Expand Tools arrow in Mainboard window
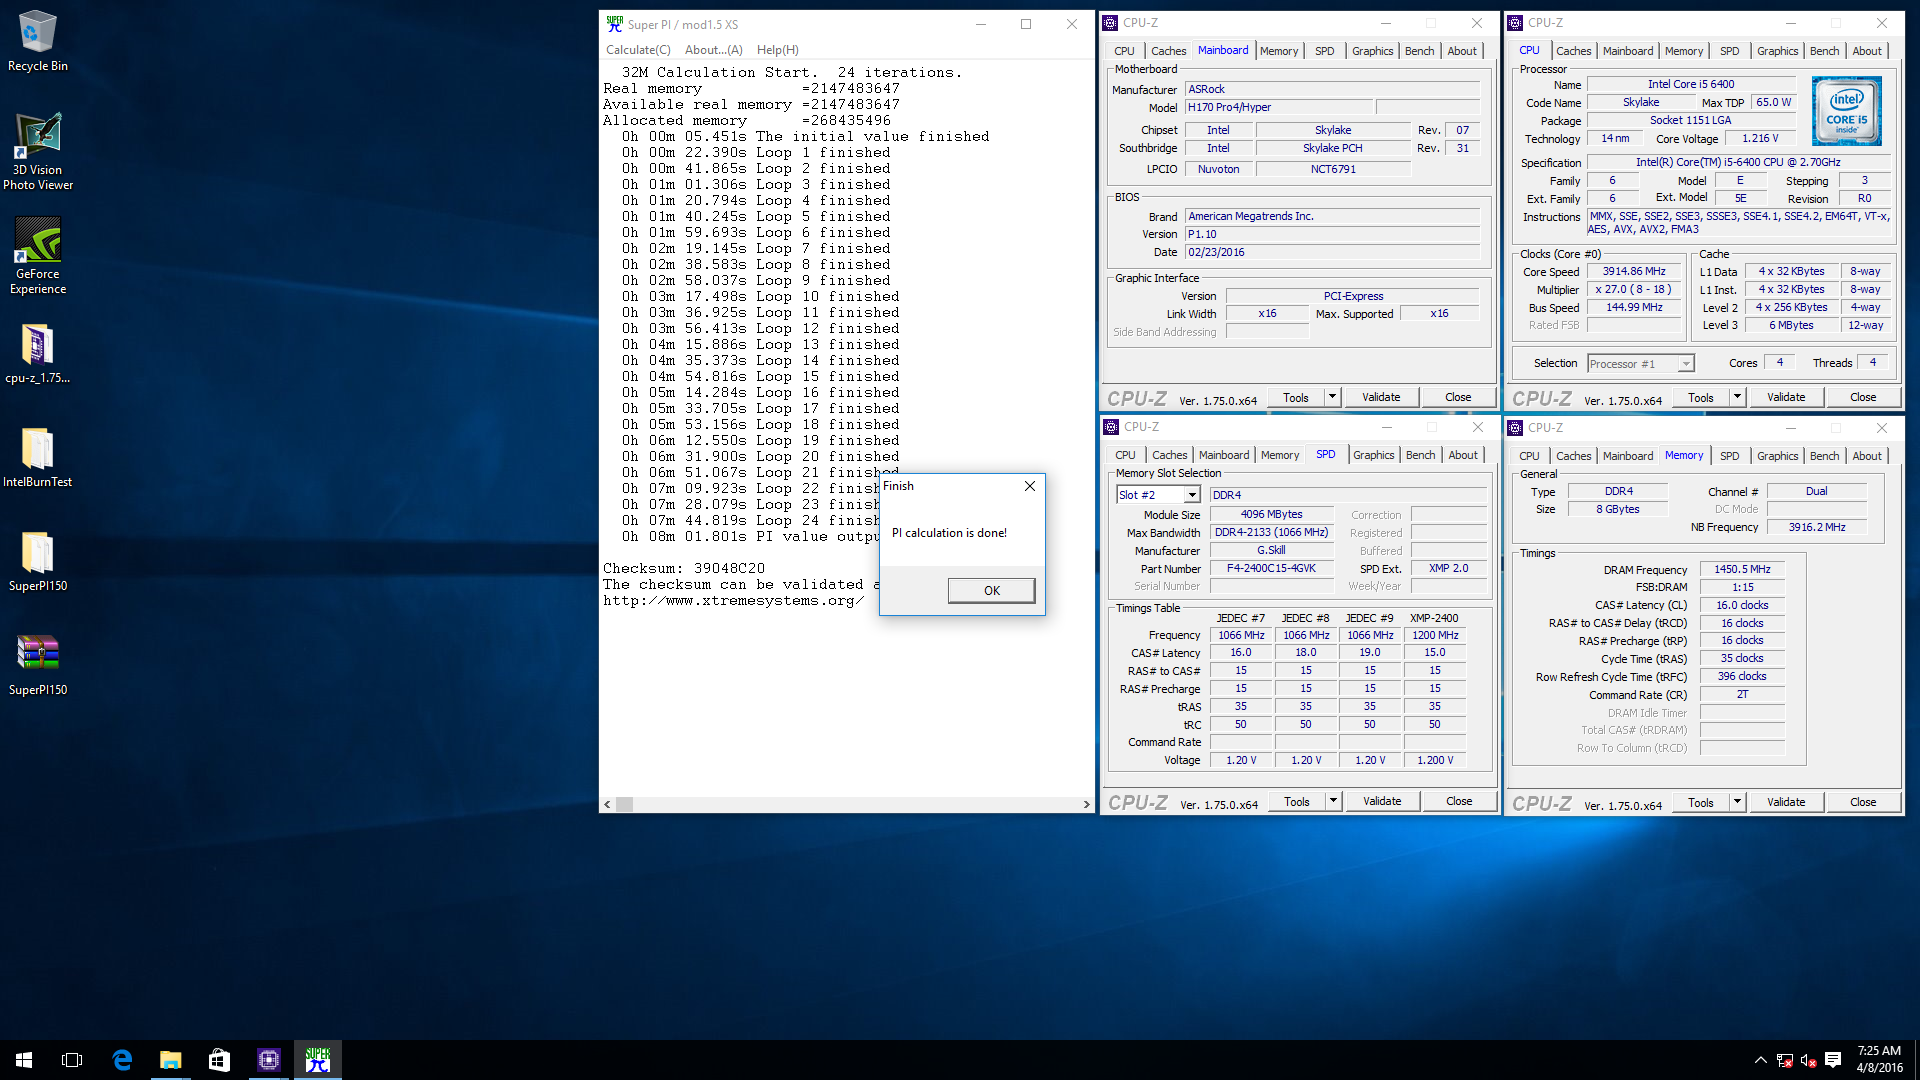 tap(1332, 397)
